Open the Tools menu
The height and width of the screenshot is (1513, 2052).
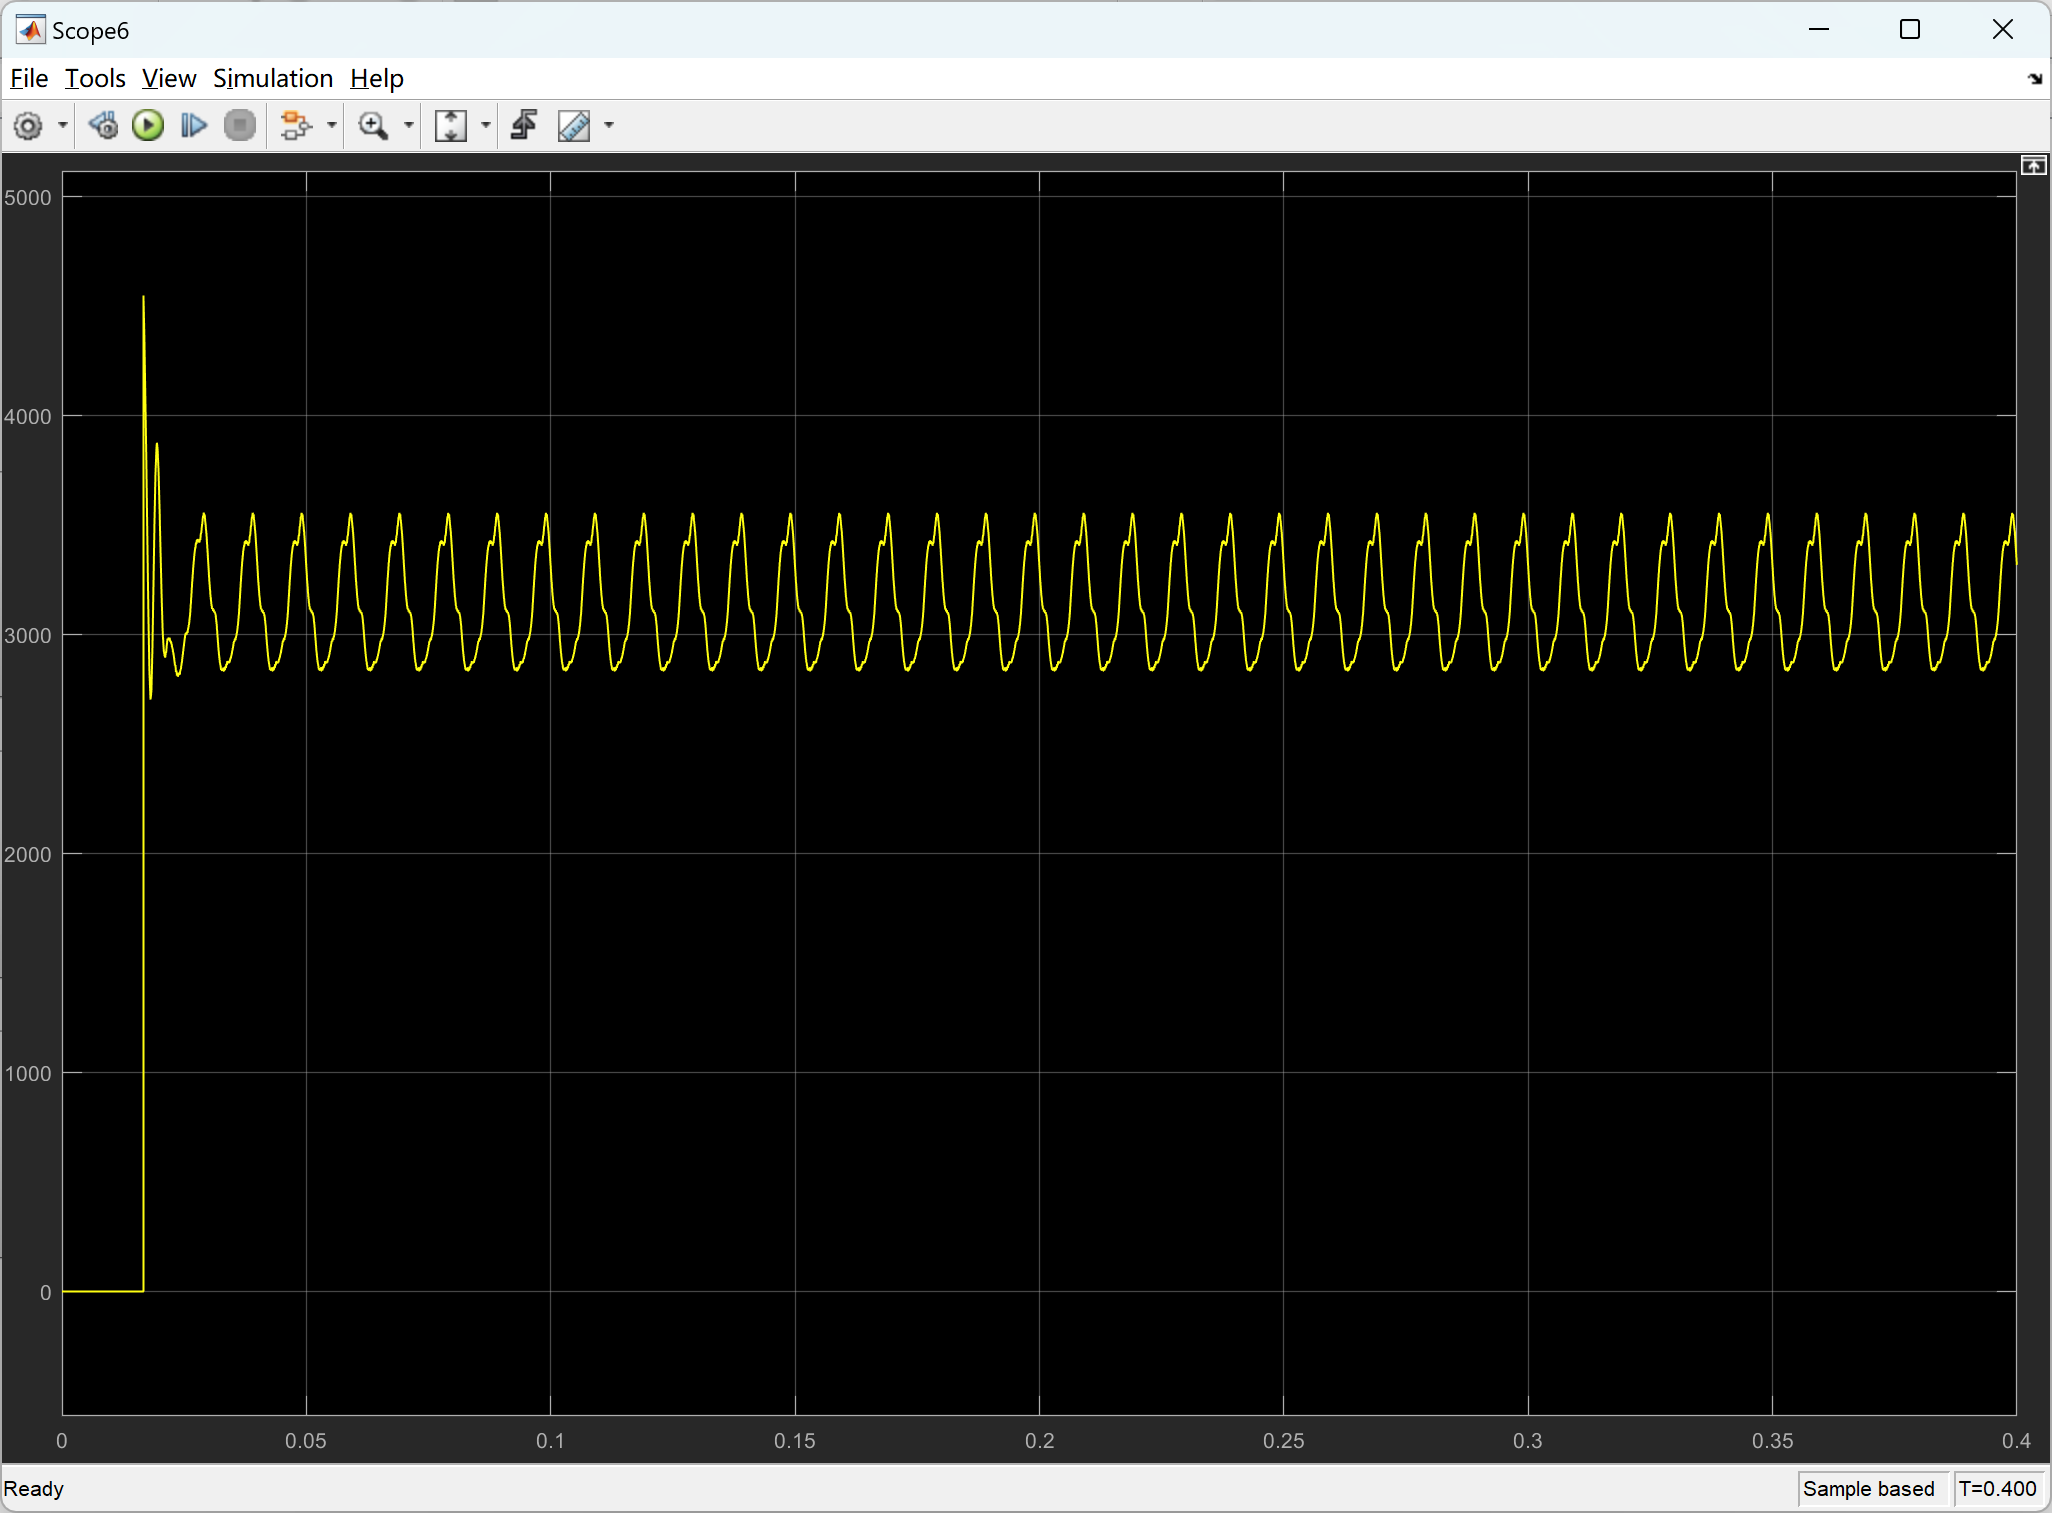click(95, 78)
